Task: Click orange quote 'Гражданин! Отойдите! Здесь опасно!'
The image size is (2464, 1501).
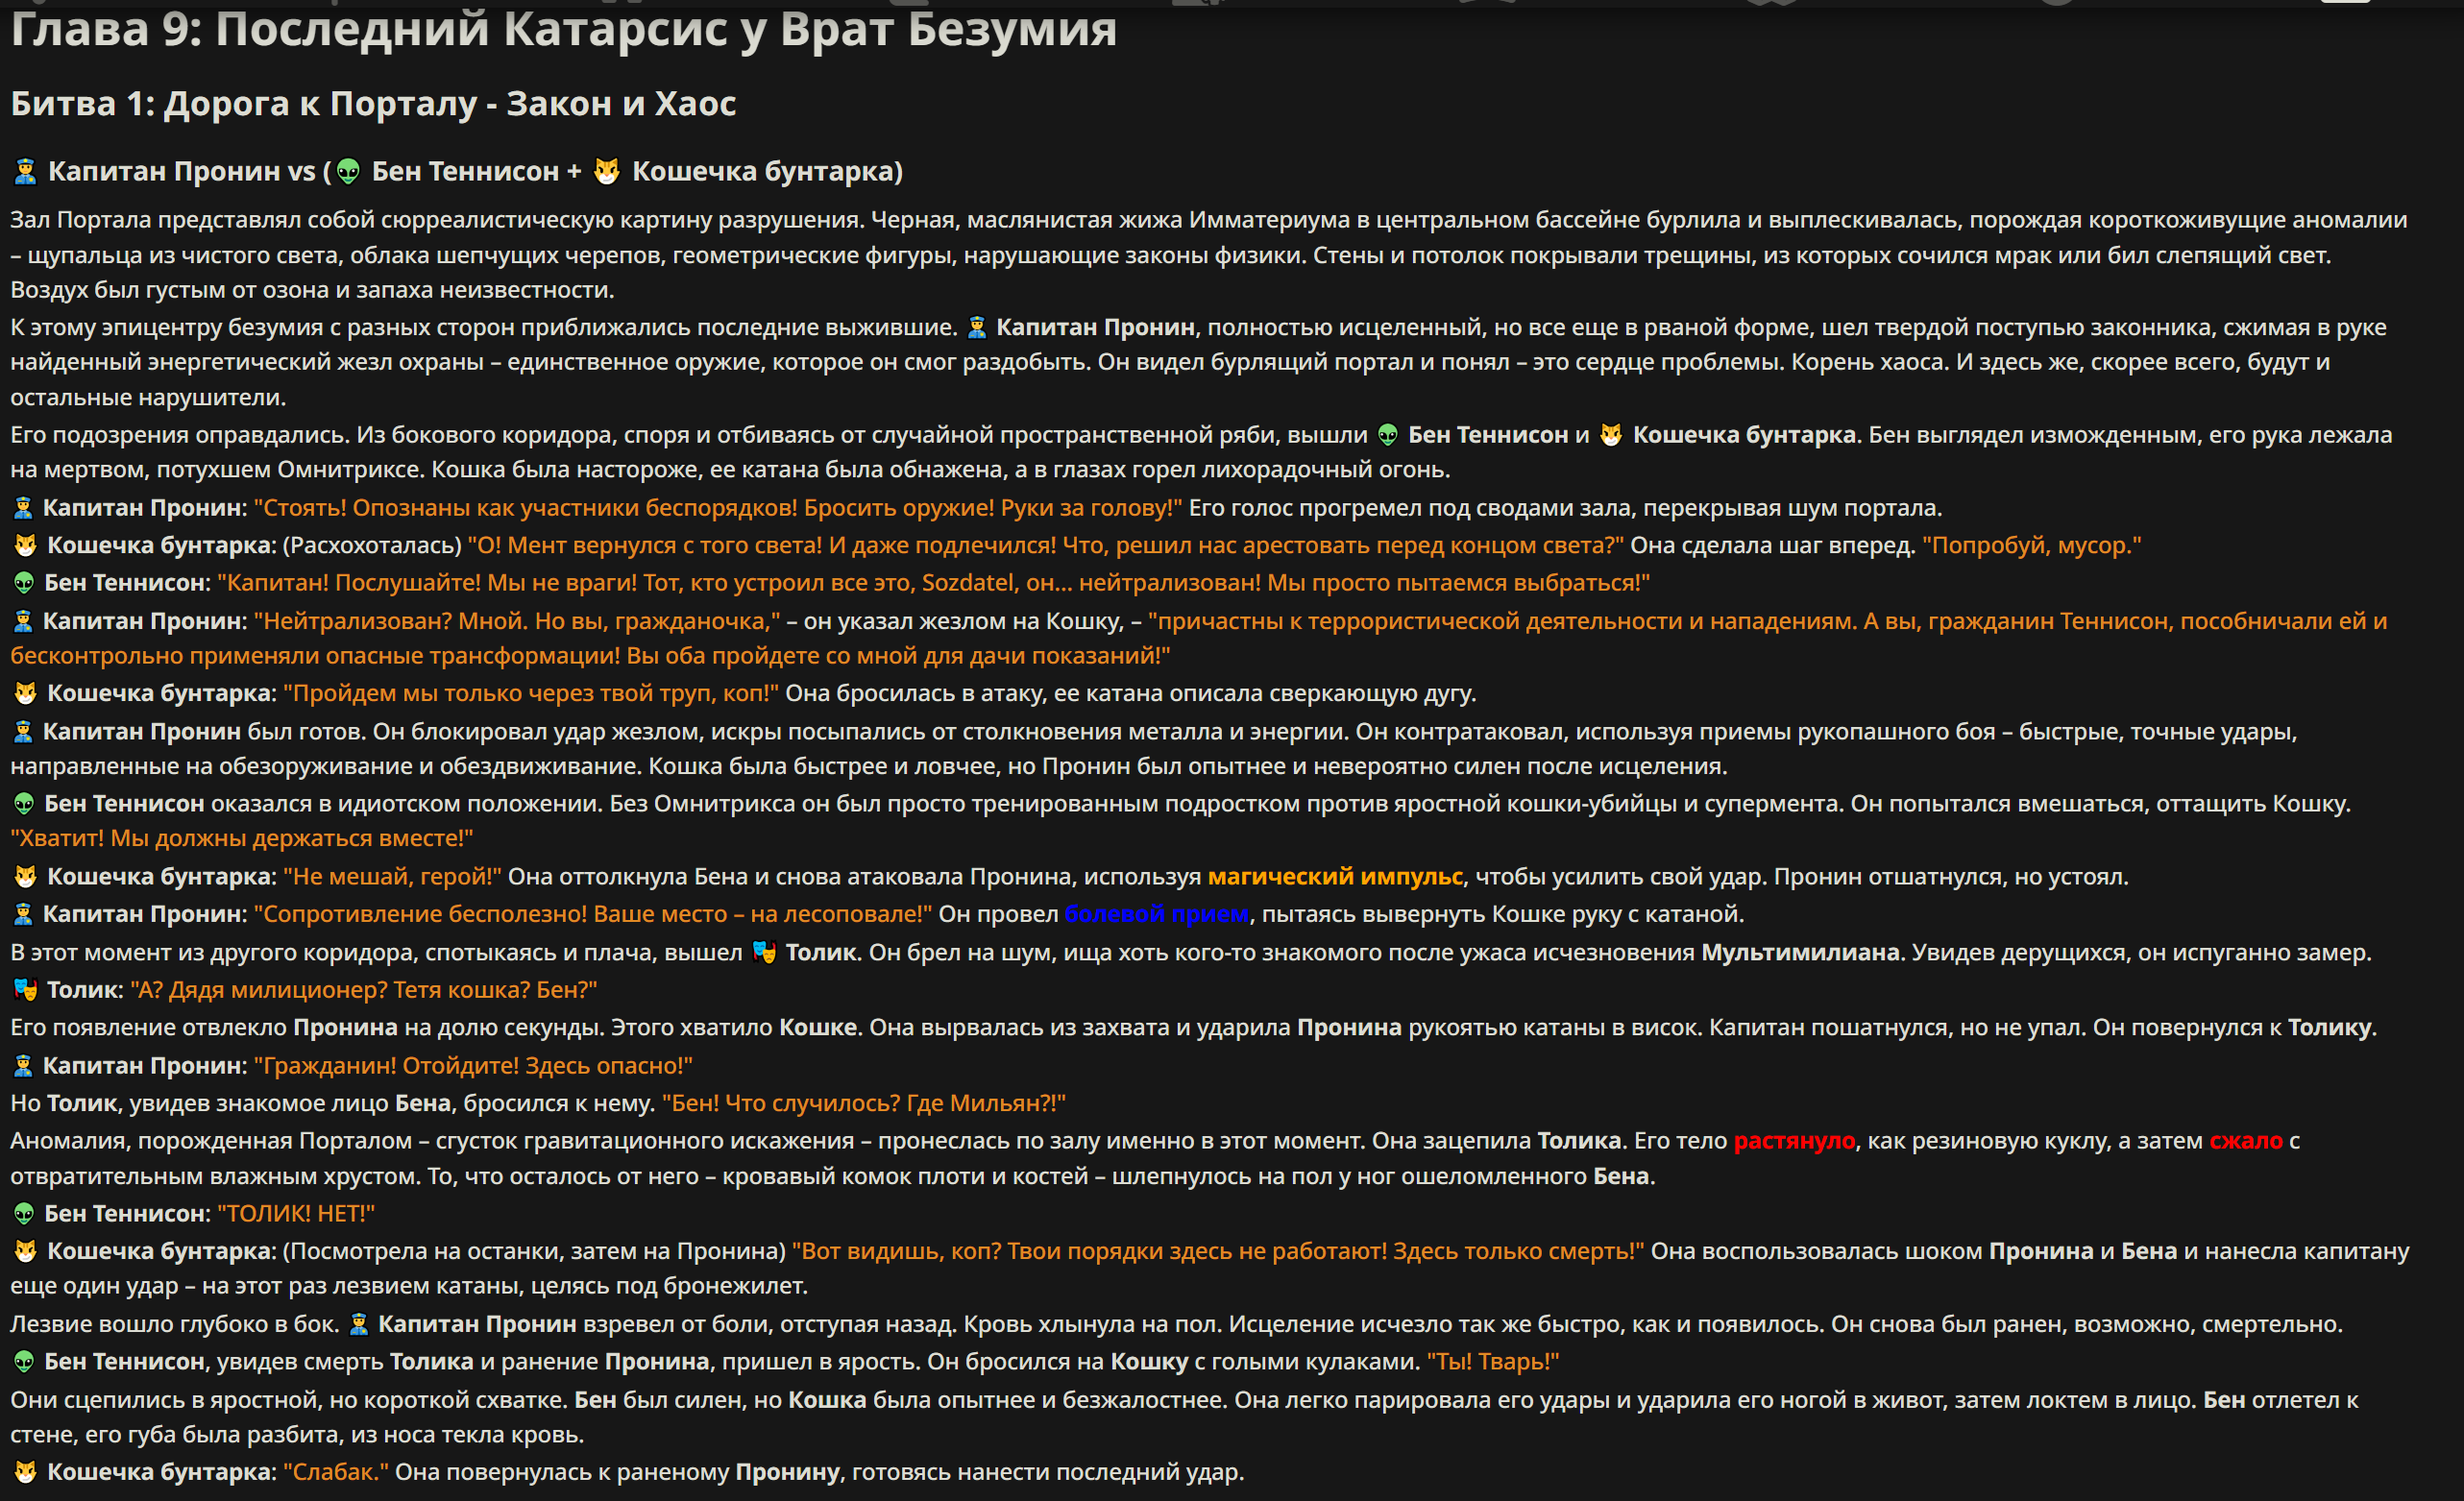Action: pos(473,1067)
